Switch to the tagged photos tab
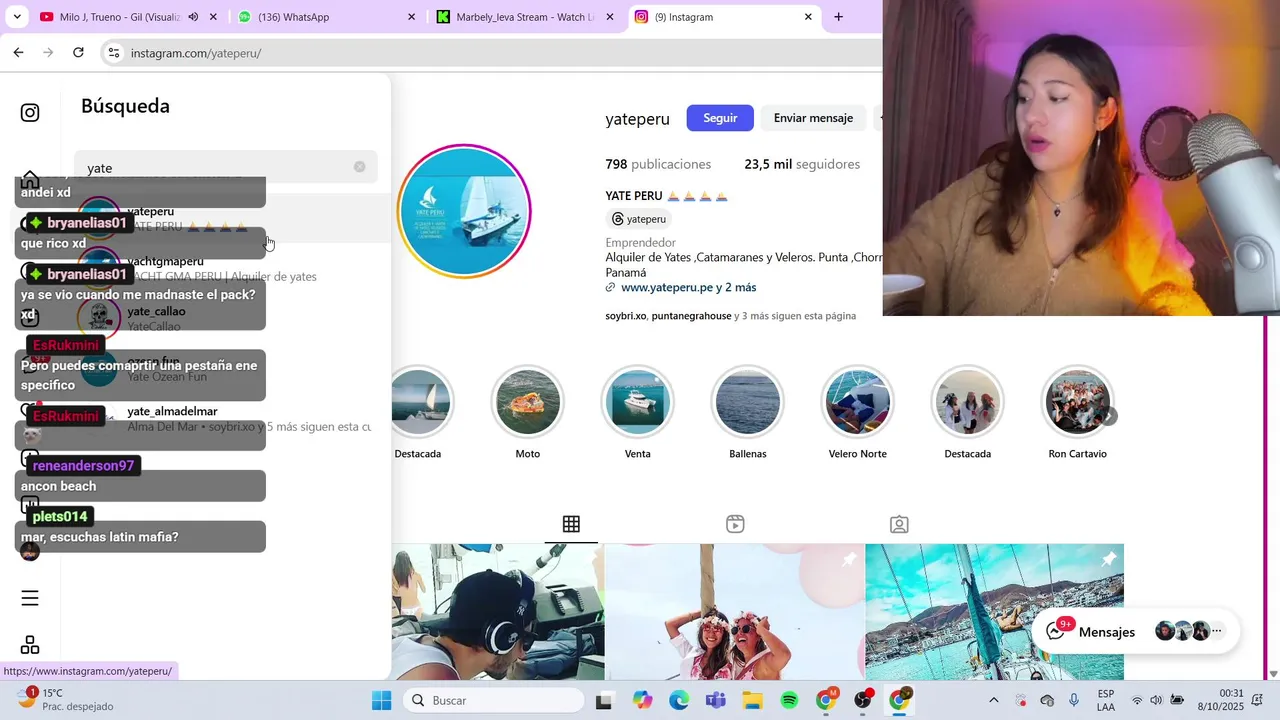1280x720 pixels. pos(899,524)
